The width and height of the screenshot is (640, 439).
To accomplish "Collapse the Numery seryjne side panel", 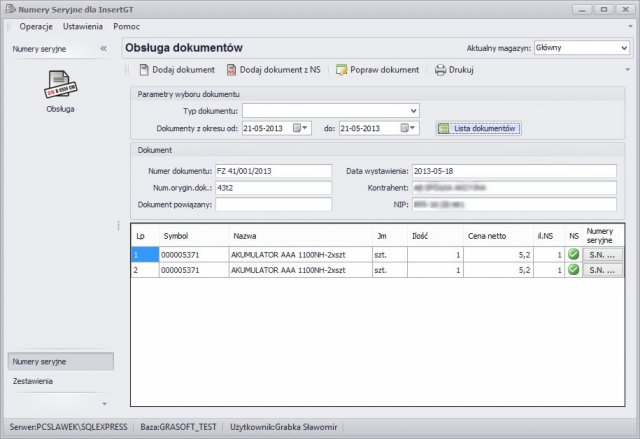I will (x=104, y=49).
